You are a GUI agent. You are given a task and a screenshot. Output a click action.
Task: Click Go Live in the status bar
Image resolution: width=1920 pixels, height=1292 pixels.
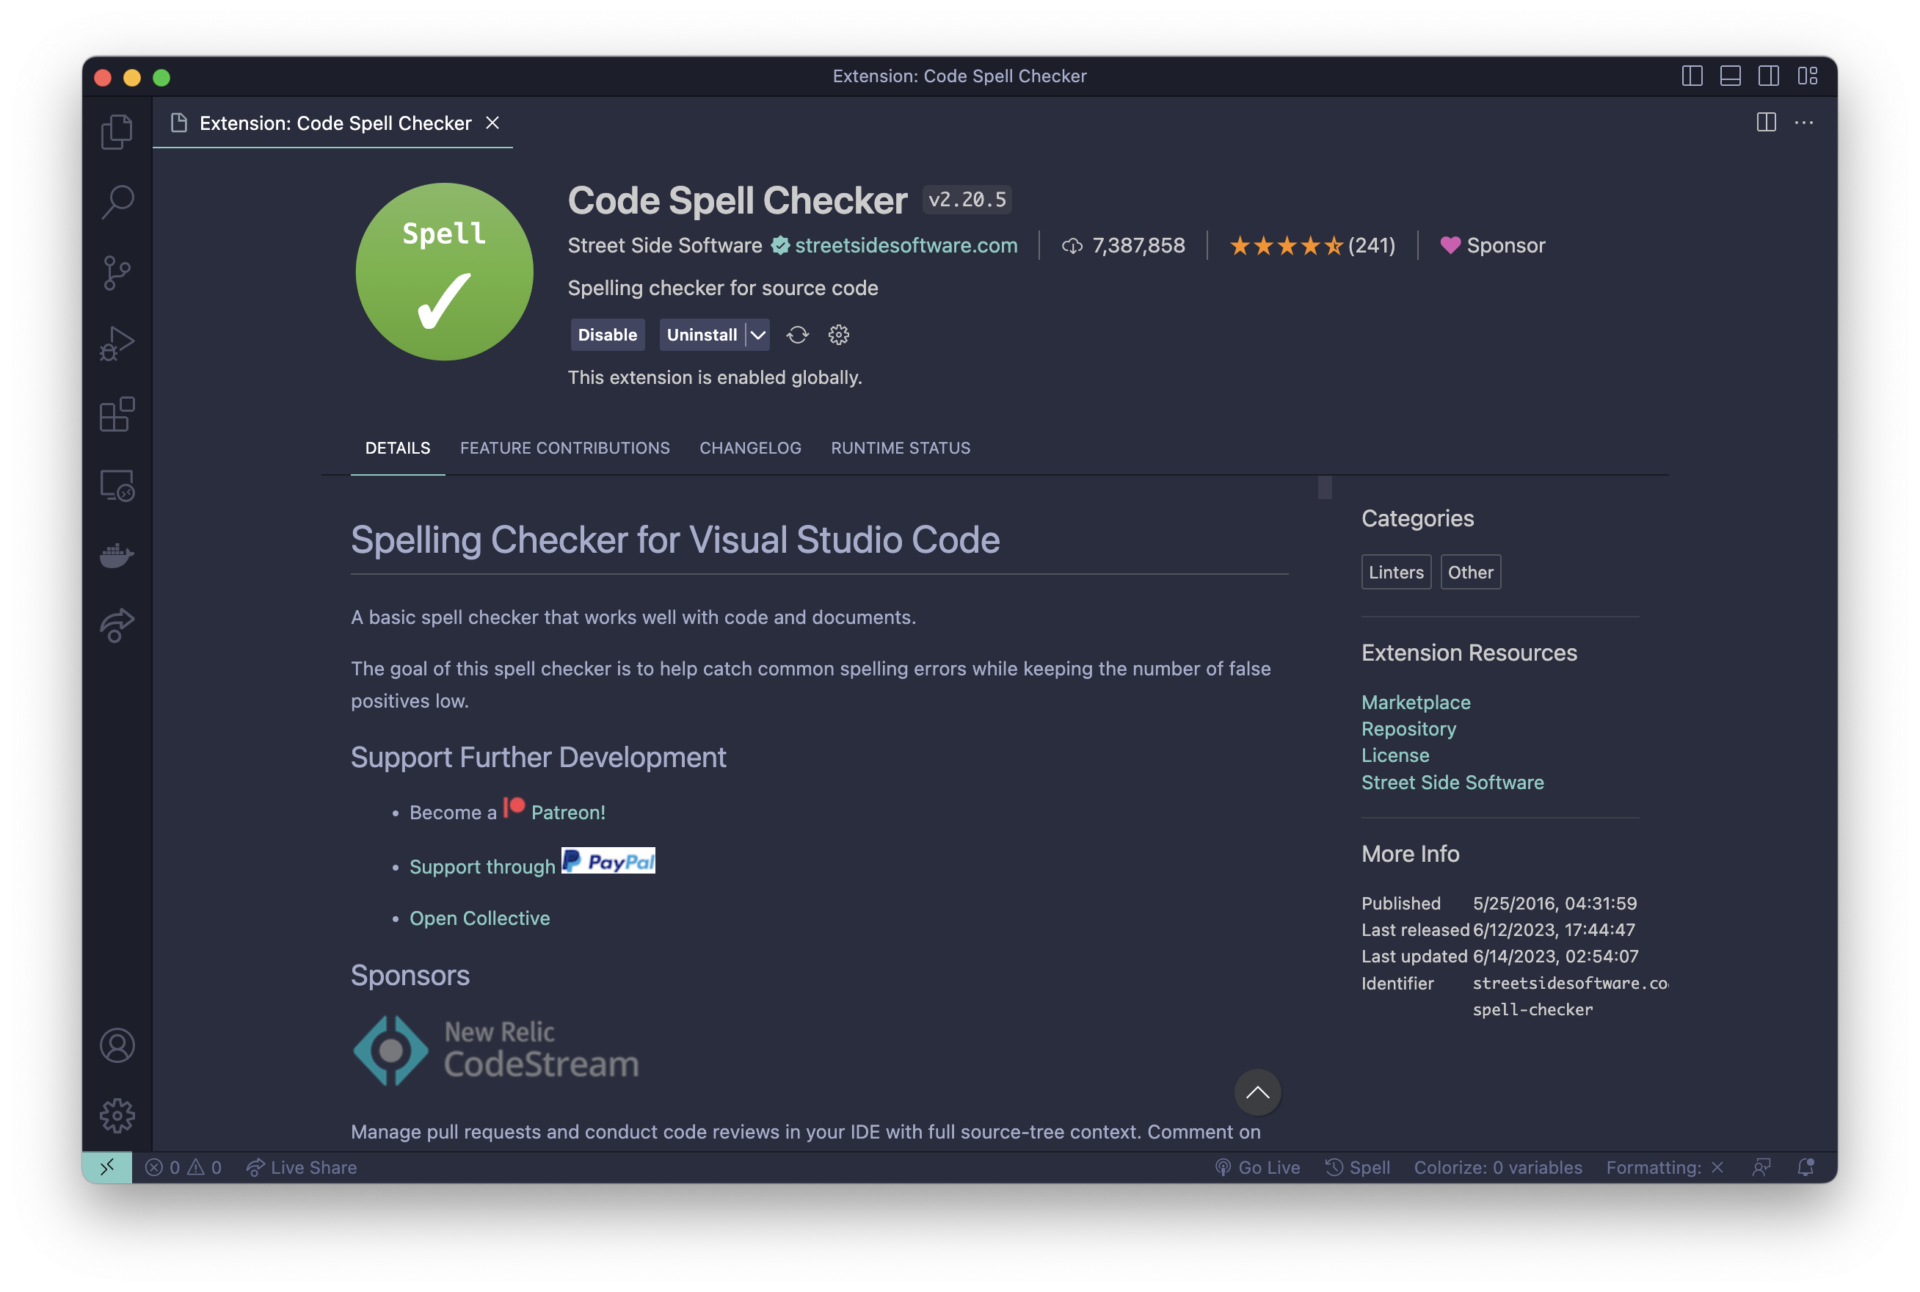tap(1257, 1167)
